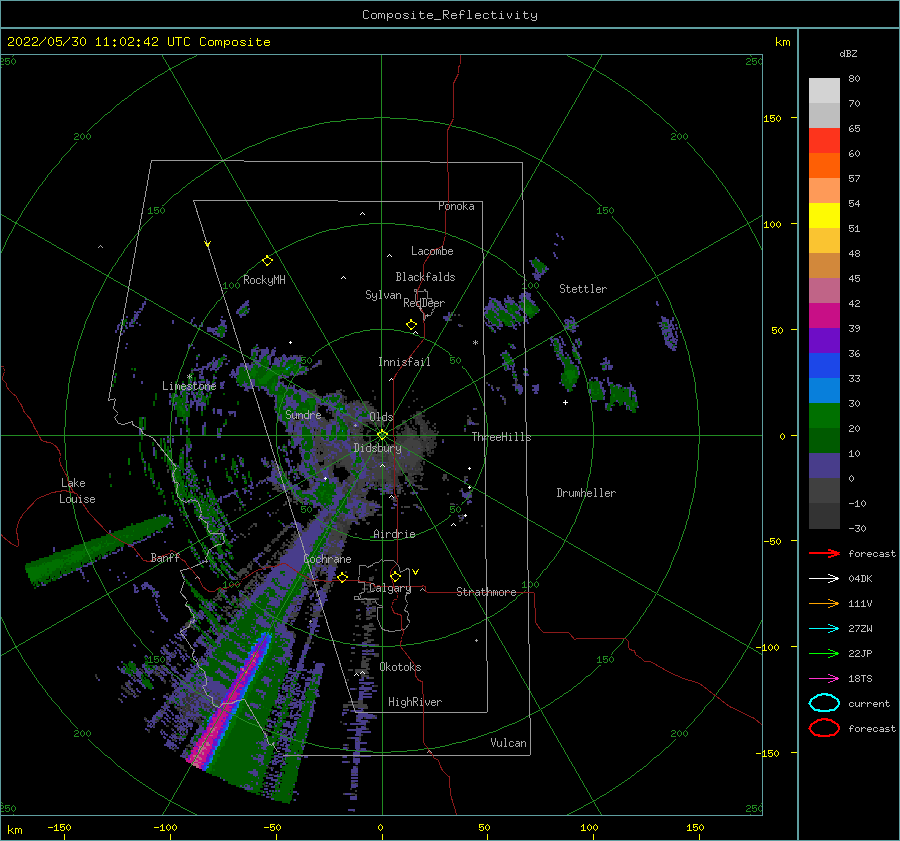Select the red 'forecast' ellipse icon

coord(824,728)
